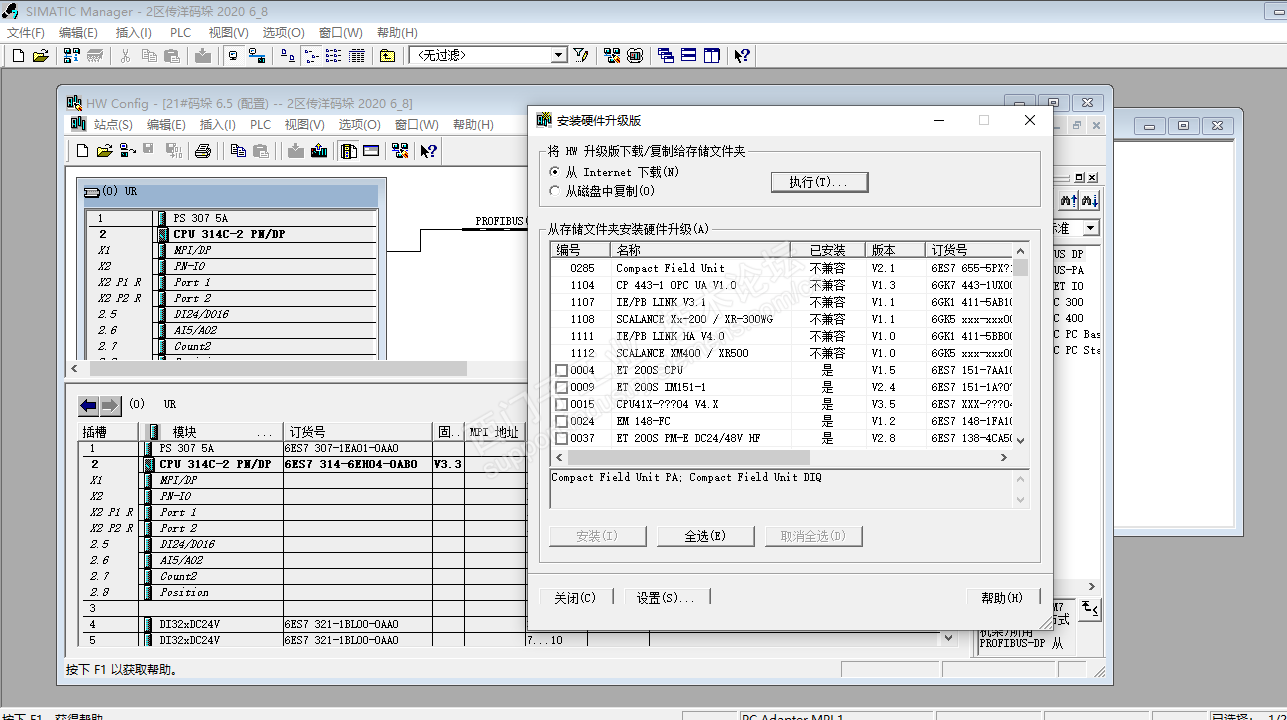Tile windows horizontally using toolbar icon

coord(689,56)
